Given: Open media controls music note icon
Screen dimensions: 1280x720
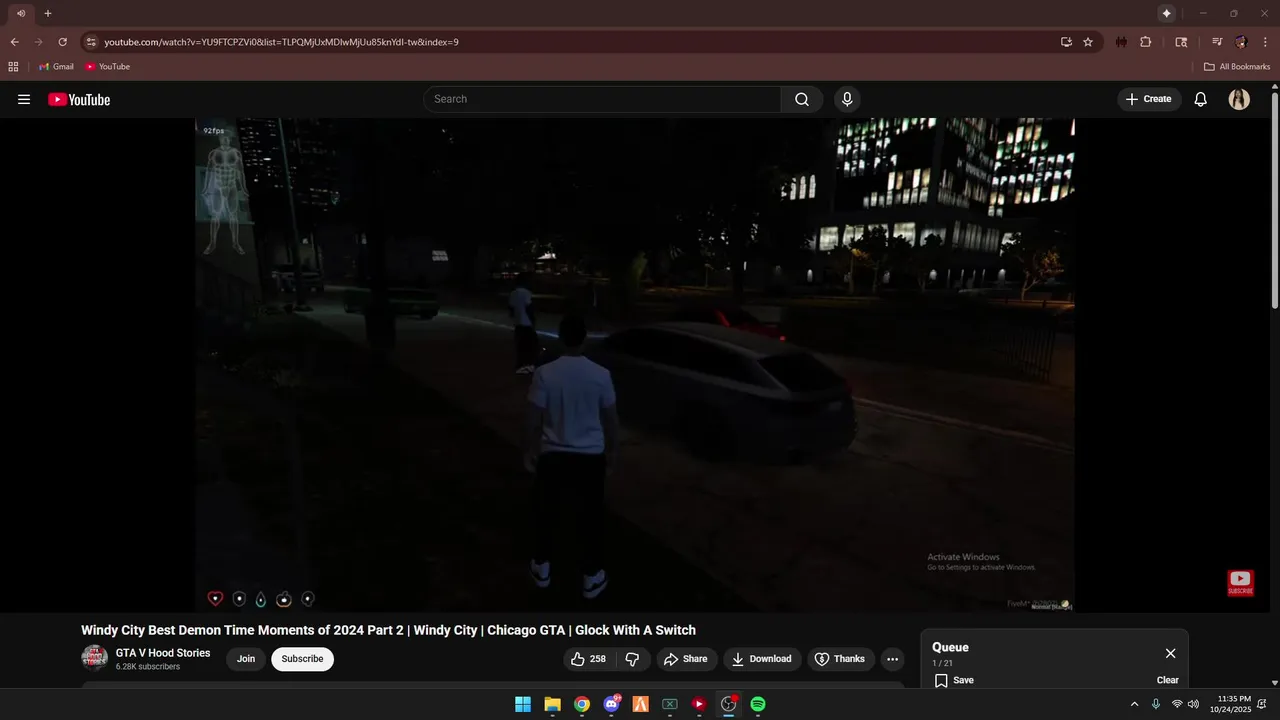Looking at the screenshot, I should 1217,42.
